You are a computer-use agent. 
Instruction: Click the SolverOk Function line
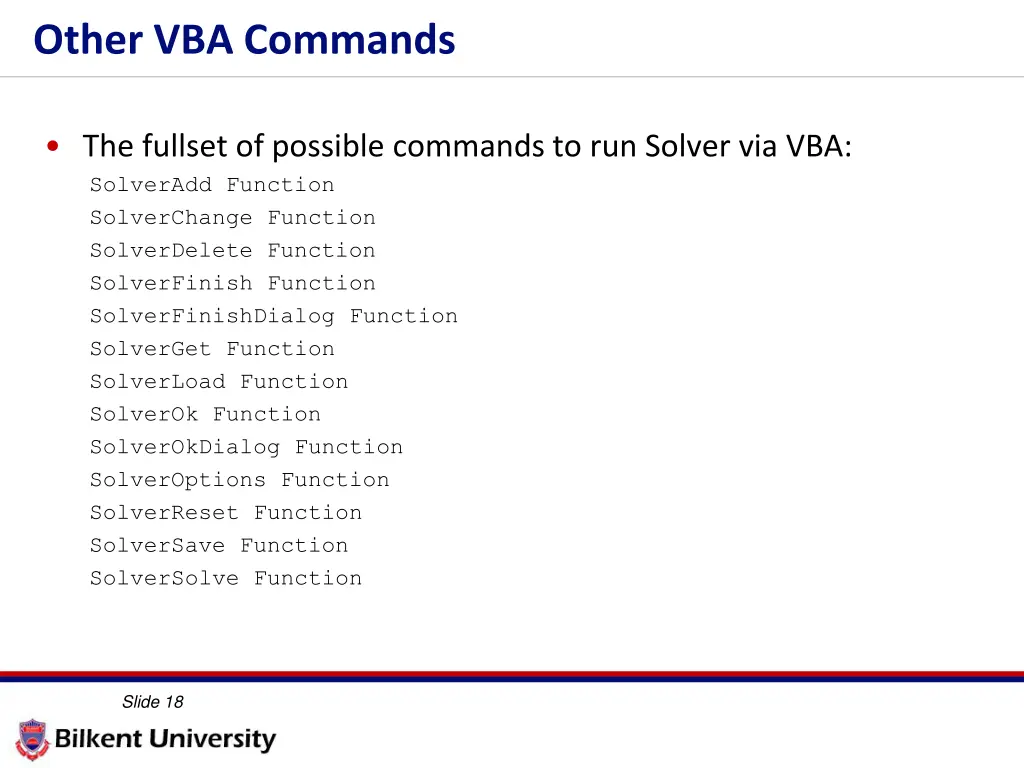[x=205, y=415]
